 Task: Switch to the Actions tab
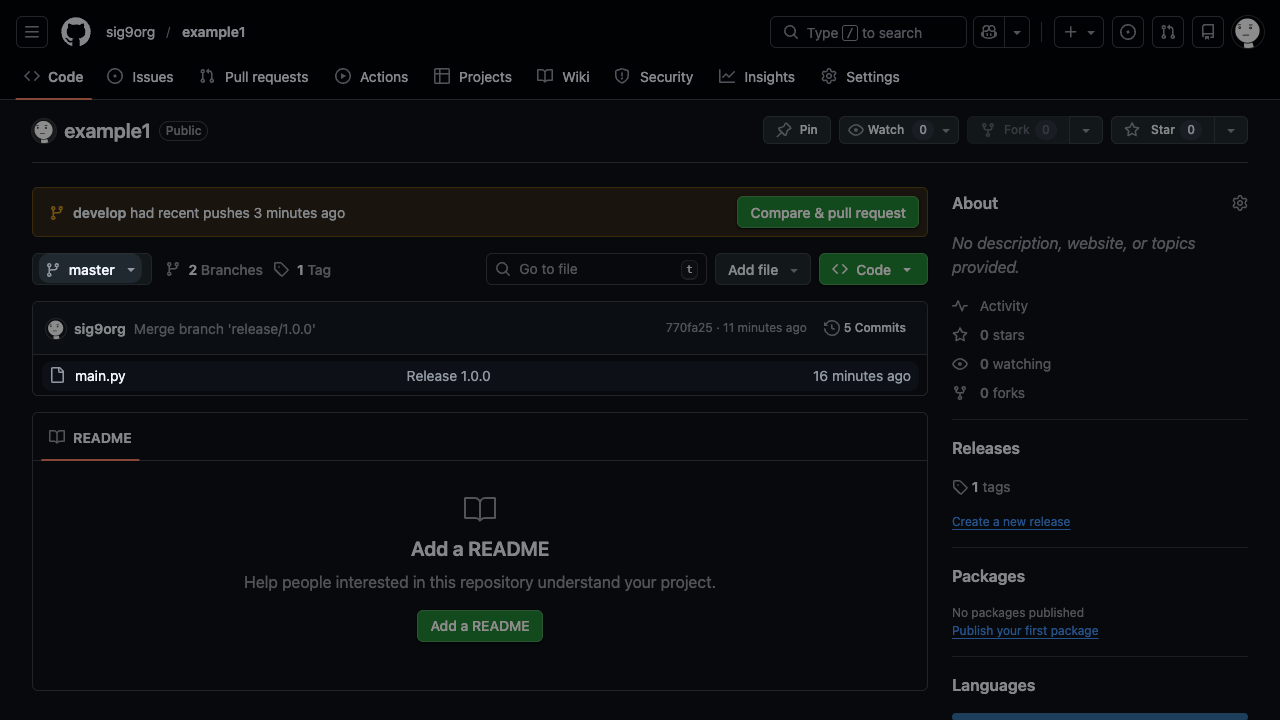pos(372,77)
